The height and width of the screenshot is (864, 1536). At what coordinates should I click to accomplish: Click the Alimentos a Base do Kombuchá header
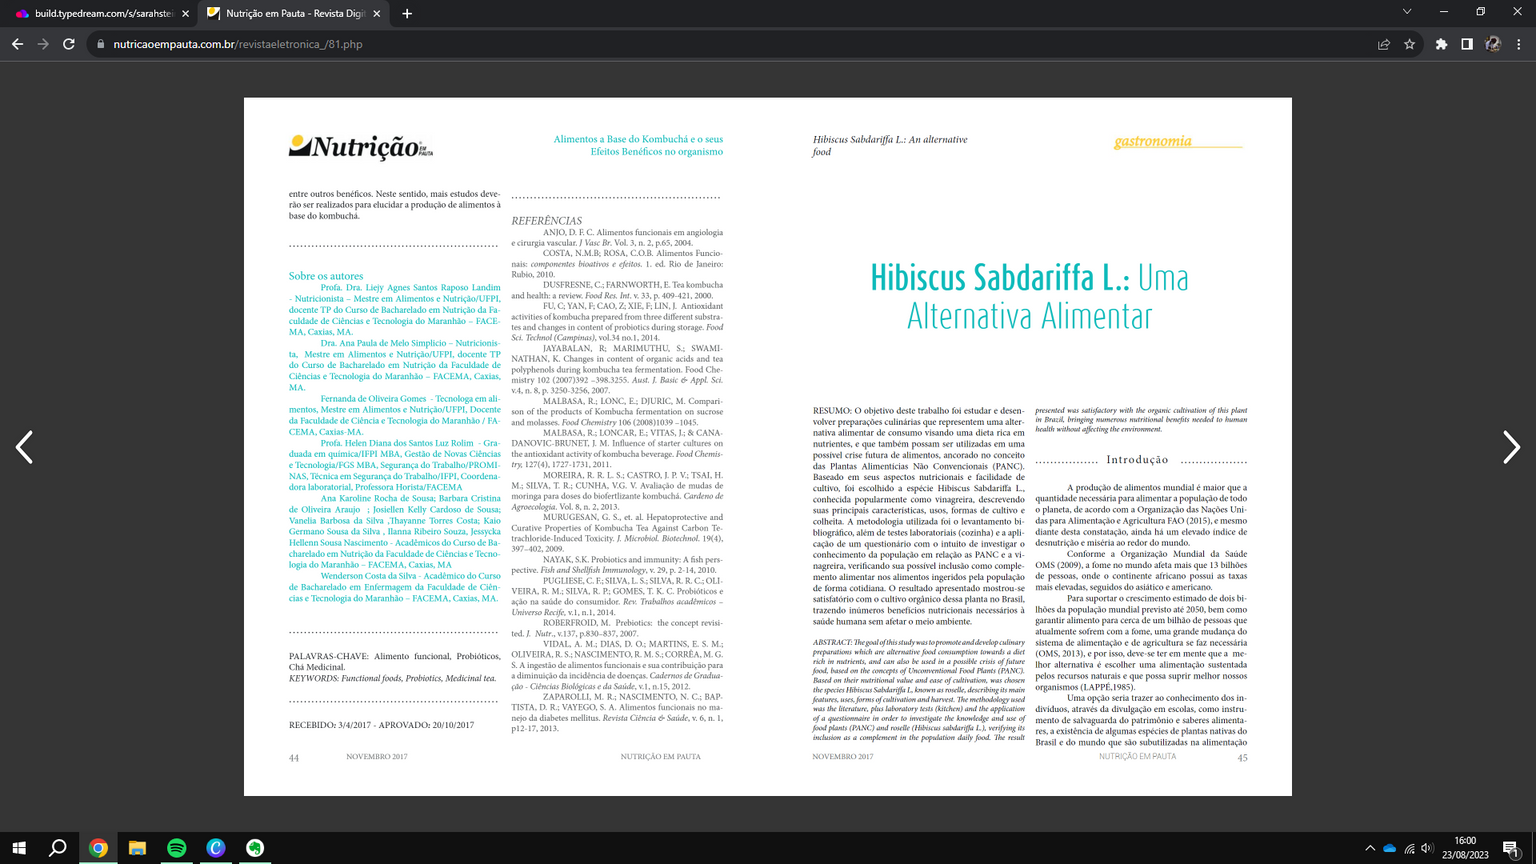point(638,145)
